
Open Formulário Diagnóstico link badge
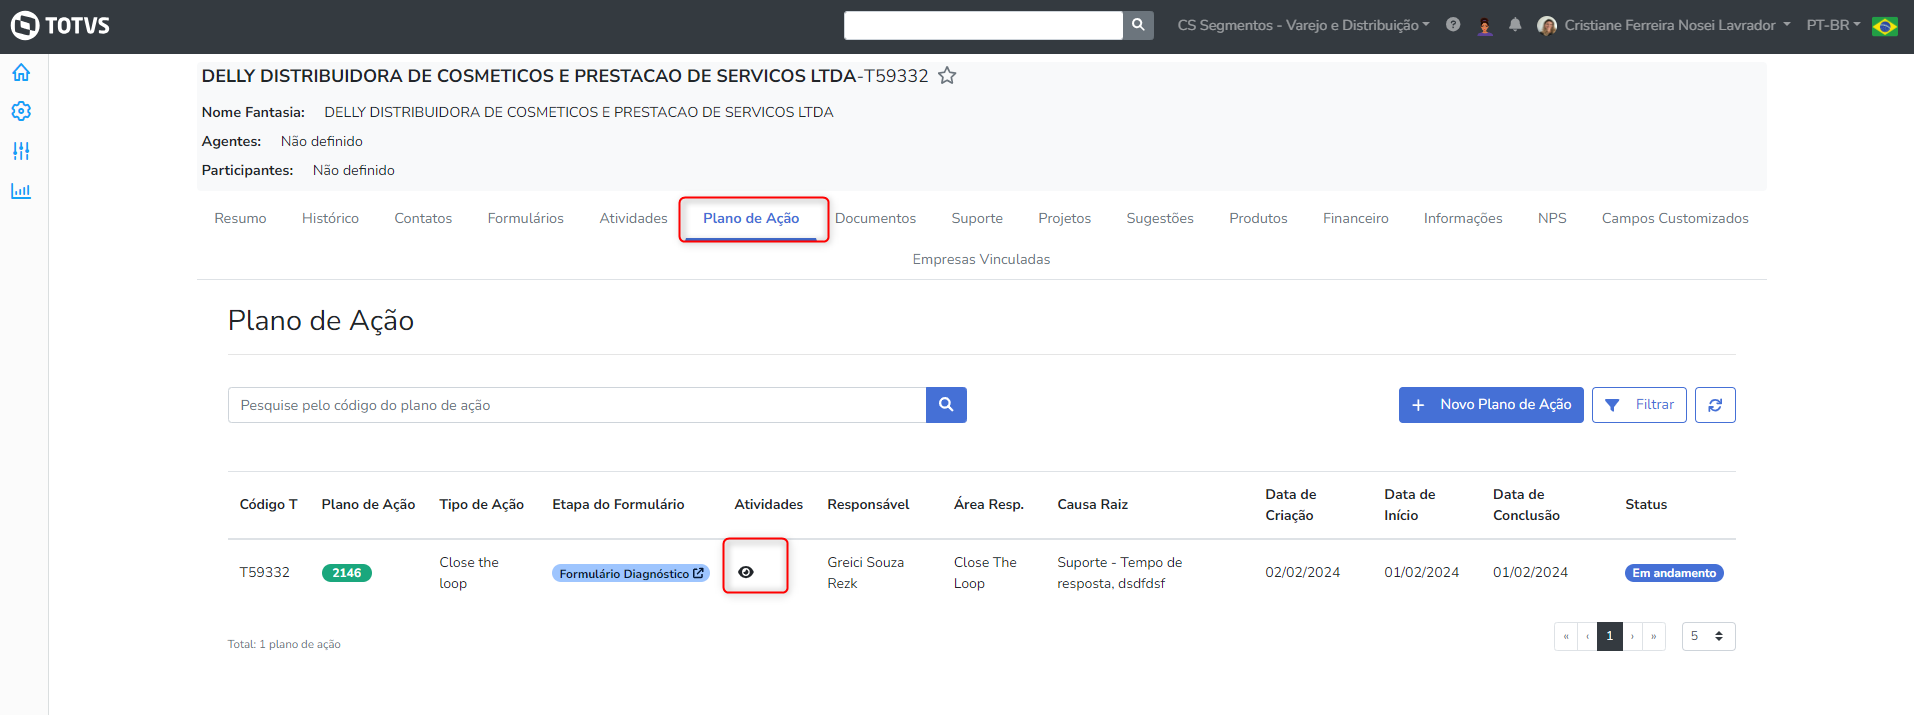[631, 573]
